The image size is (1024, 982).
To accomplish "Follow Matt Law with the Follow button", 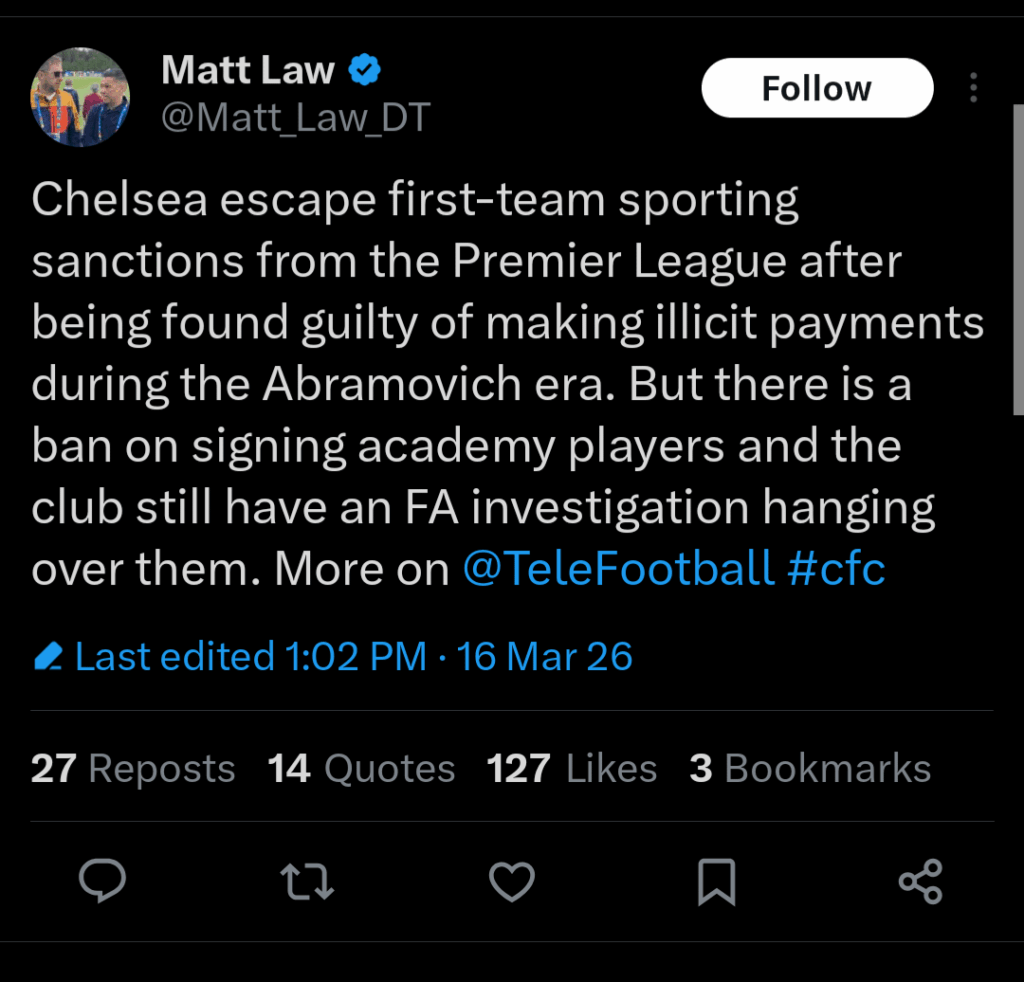I will pos(817,88).
